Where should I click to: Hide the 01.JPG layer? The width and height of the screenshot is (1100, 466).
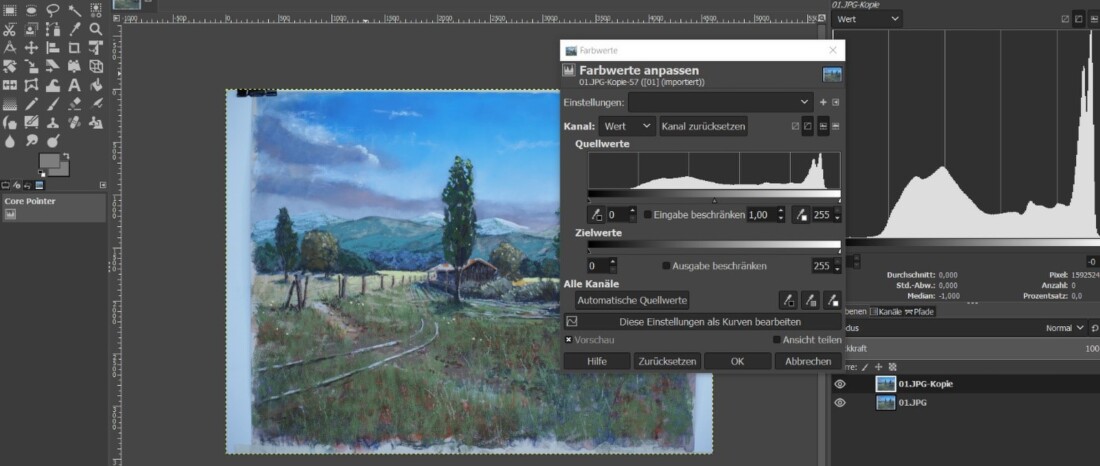coord(840,403)
